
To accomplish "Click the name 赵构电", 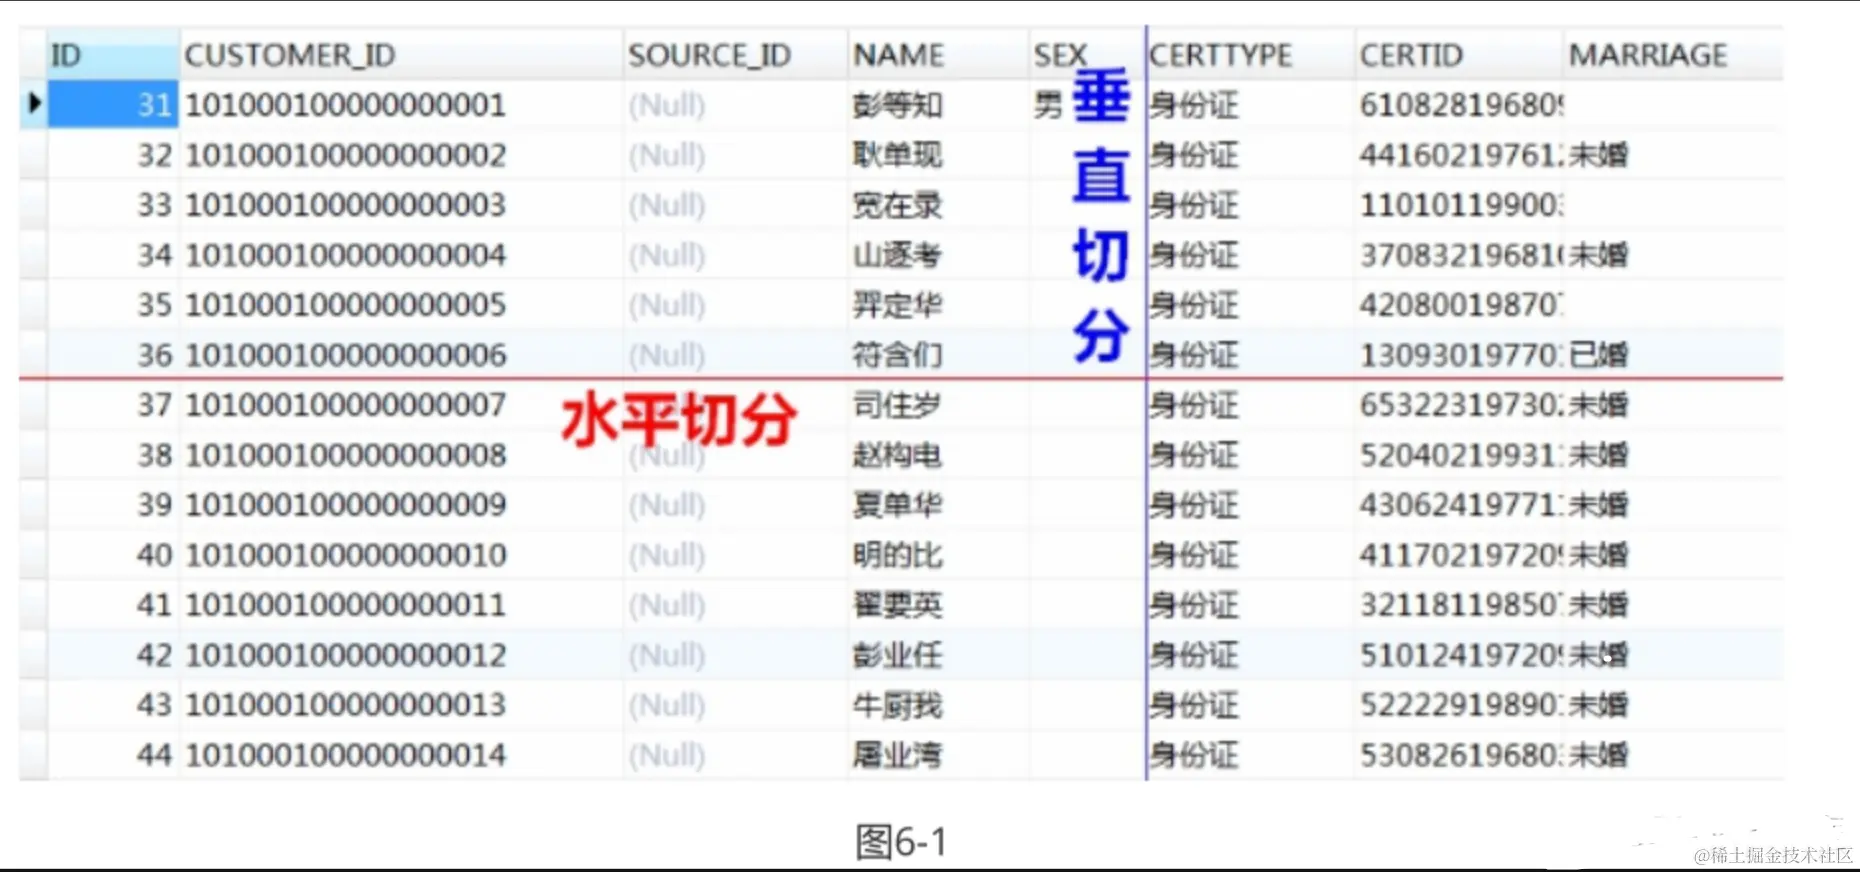I will (897, 455).
